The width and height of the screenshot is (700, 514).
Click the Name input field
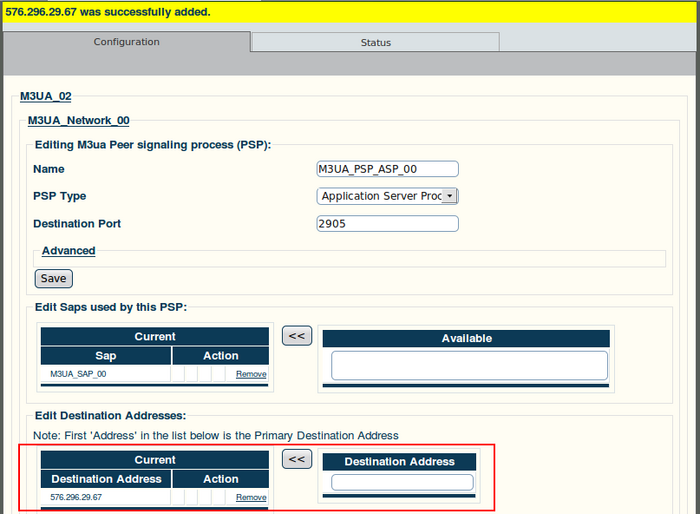pos(388,169)
